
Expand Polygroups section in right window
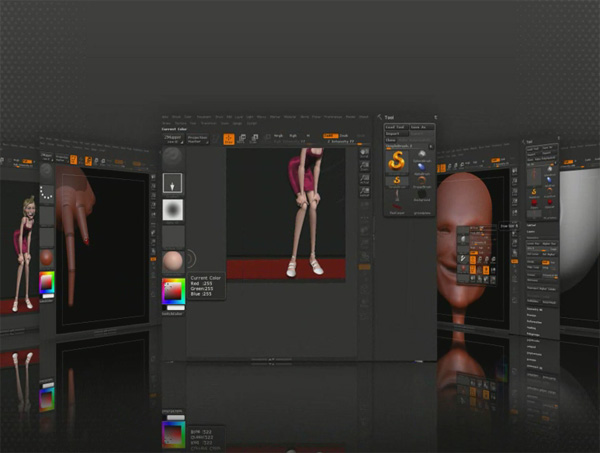533,334
